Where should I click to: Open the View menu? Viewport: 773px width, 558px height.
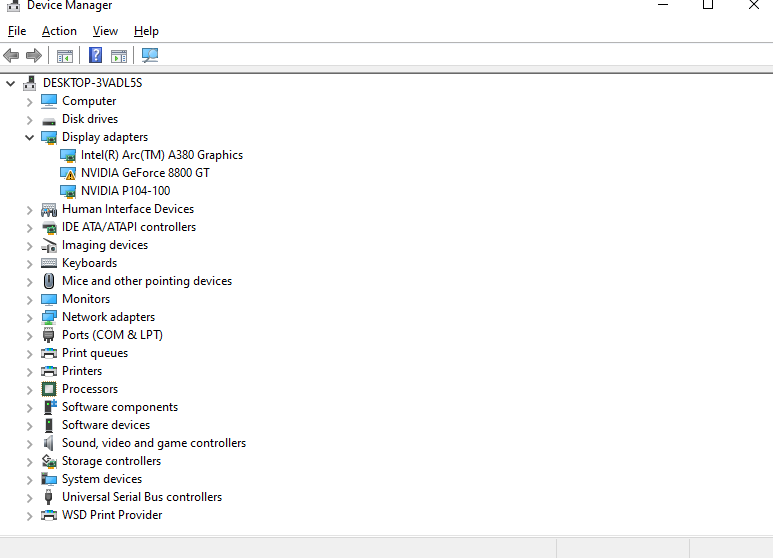105,31
